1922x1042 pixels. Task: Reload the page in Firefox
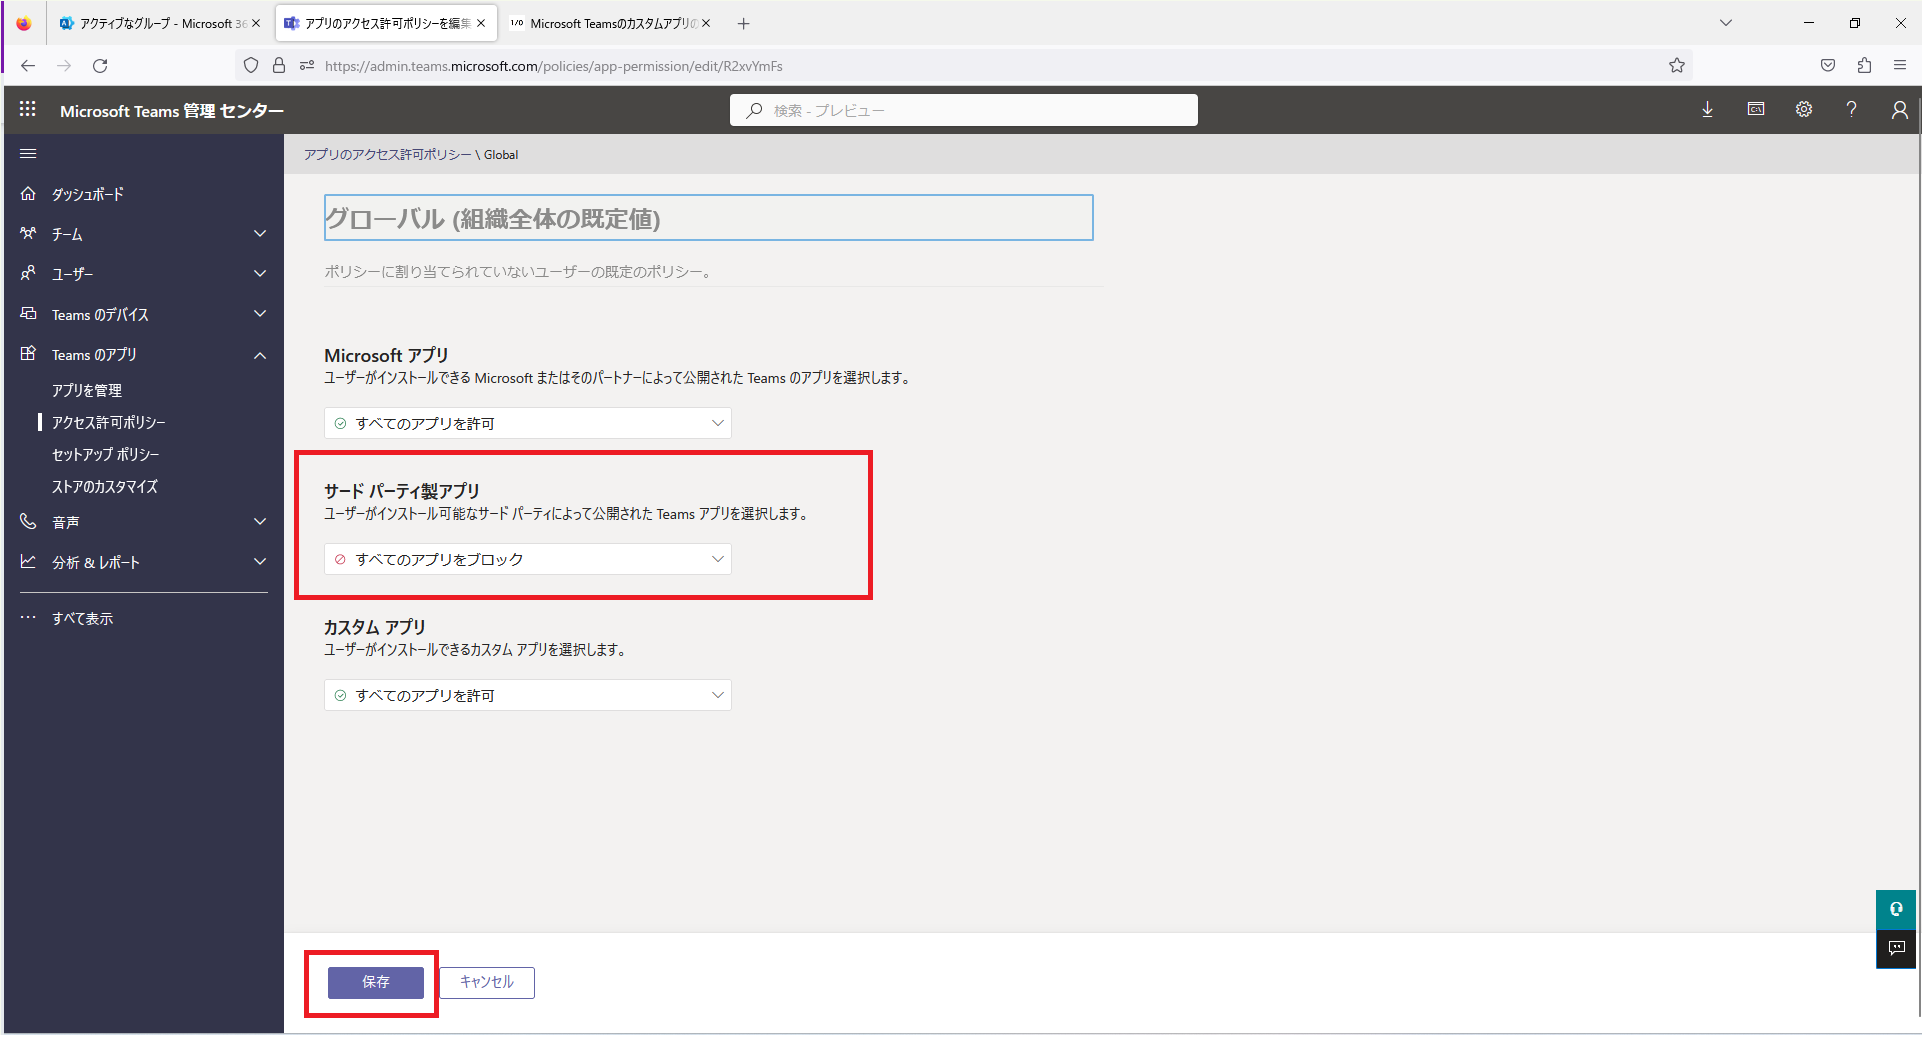pos(100,66)
